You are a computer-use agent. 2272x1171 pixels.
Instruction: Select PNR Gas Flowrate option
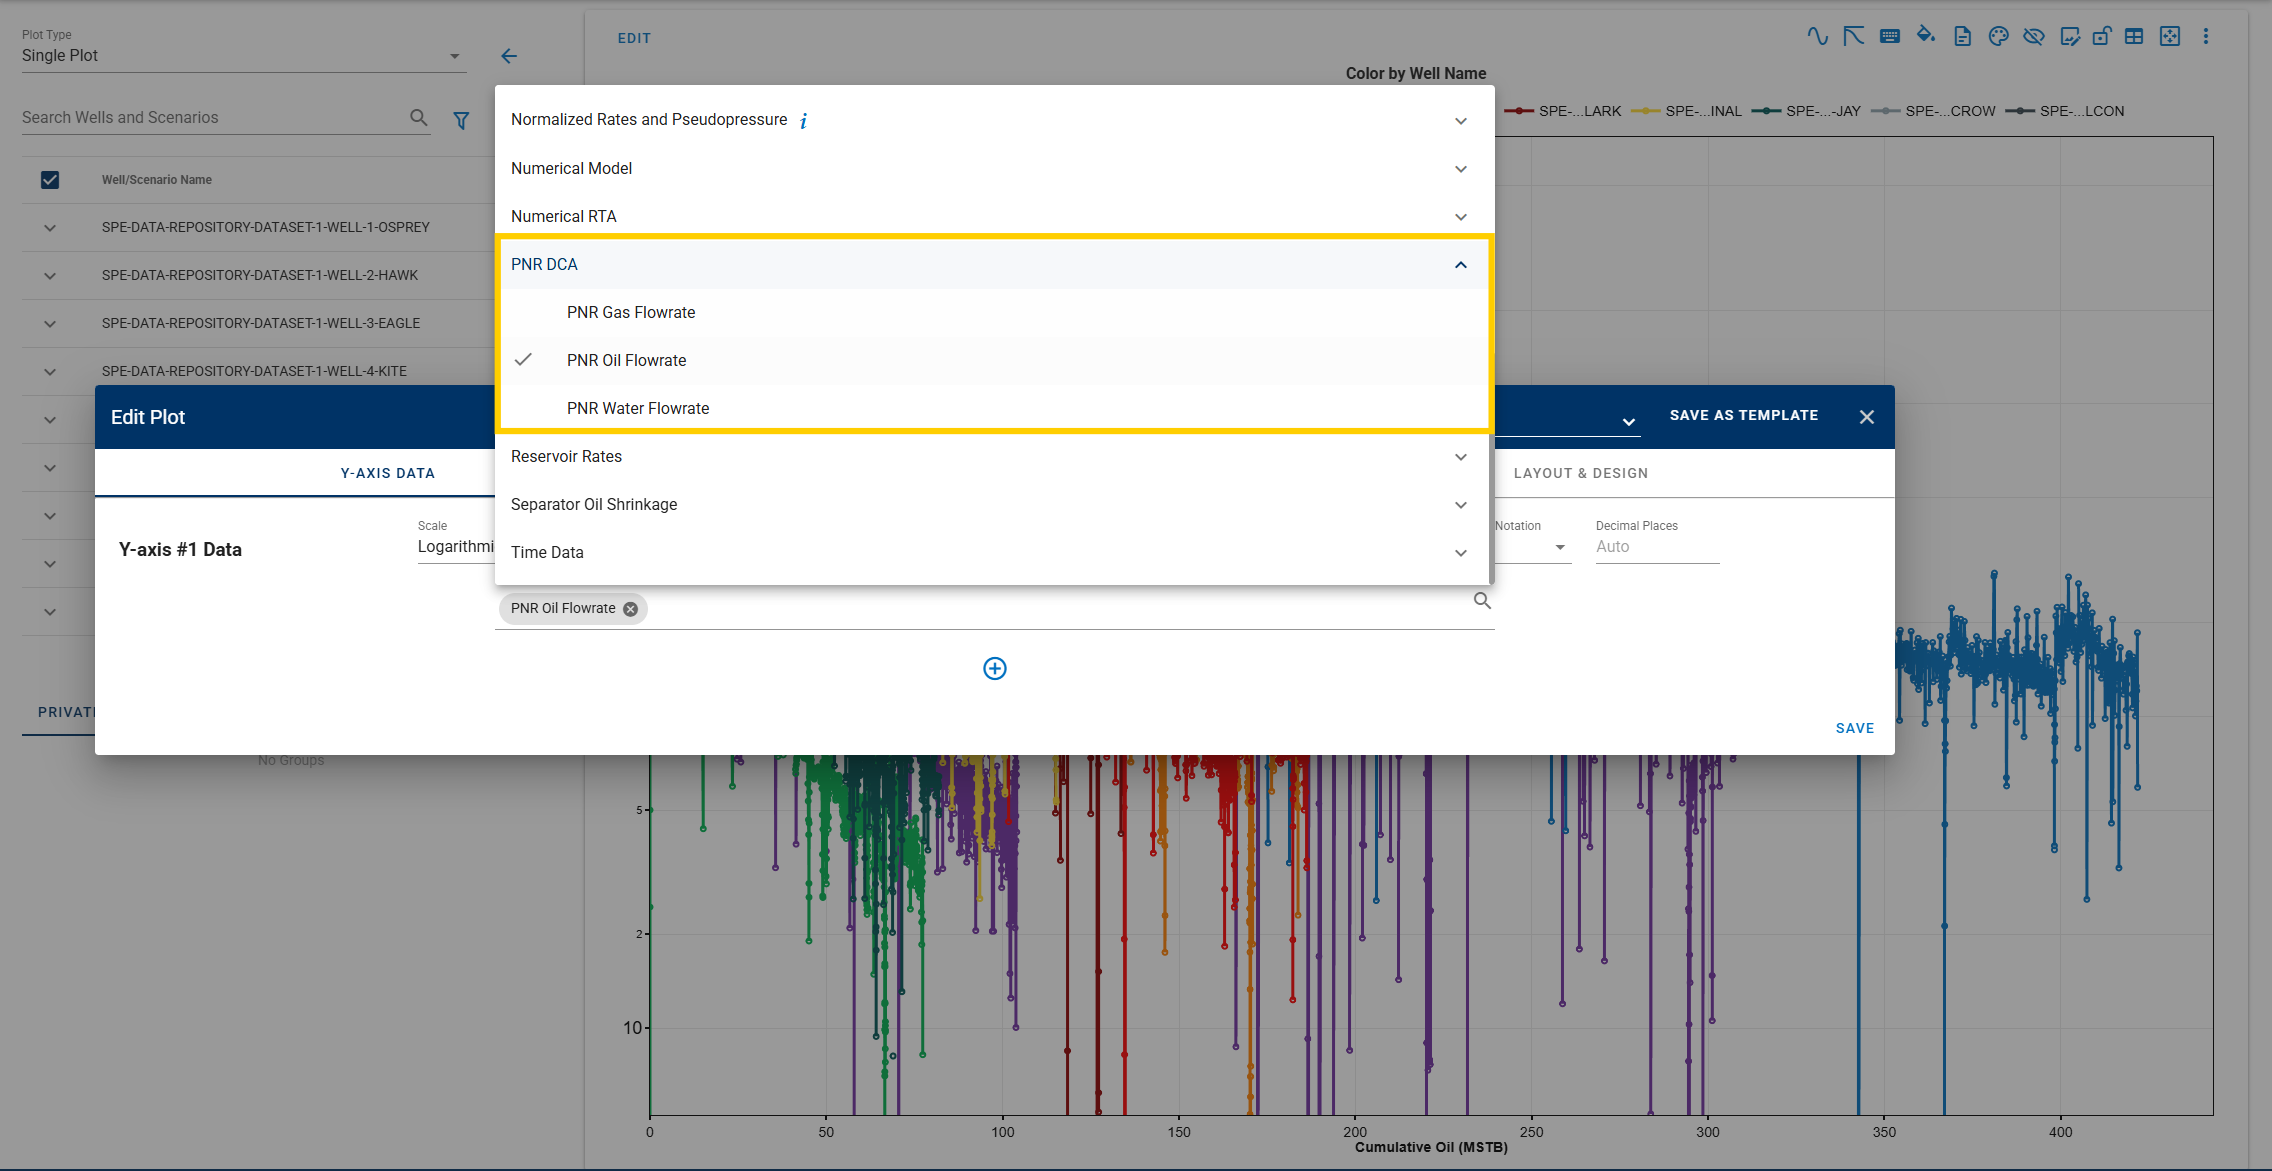click(630, 312)
